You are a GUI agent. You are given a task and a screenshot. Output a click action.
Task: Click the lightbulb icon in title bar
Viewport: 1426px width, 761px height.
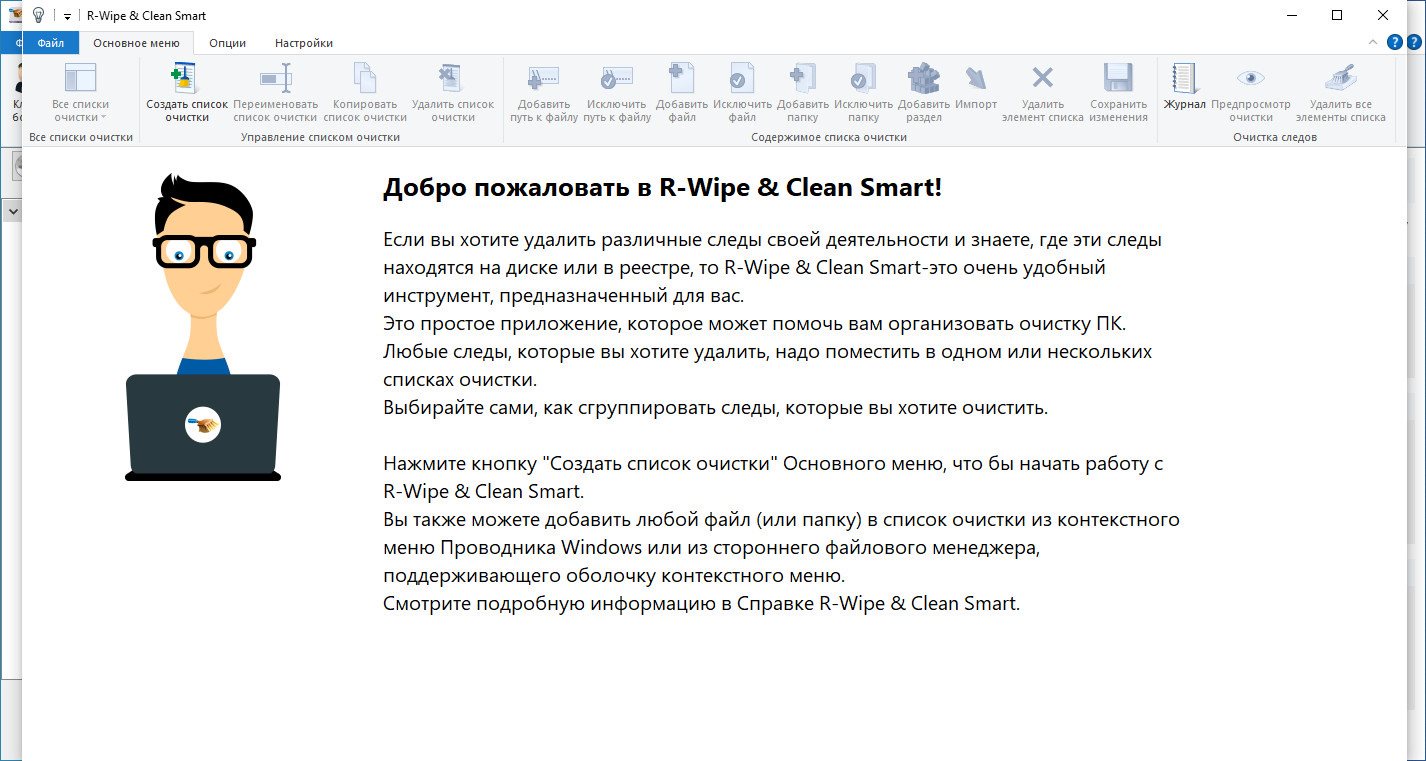(x=38, y=15)
